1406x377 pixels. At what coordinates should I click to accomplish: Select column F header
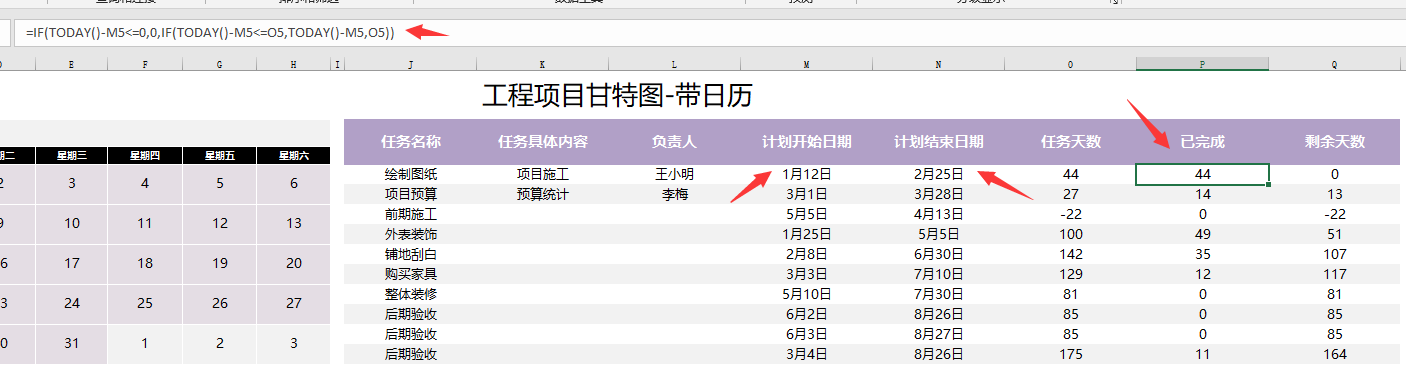[x=145, y=64]
